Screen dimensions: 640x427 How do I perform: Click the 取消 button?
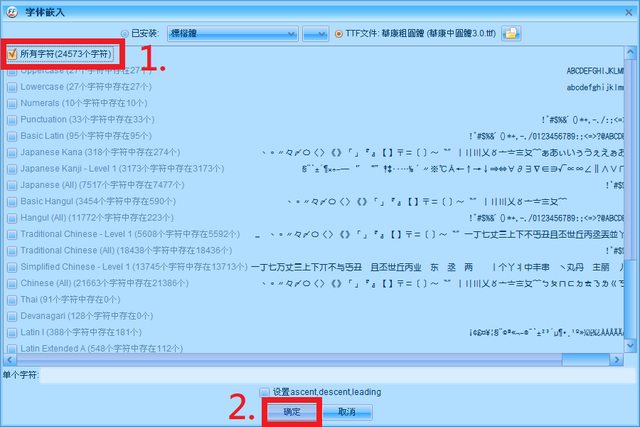(x=347, y=411)
